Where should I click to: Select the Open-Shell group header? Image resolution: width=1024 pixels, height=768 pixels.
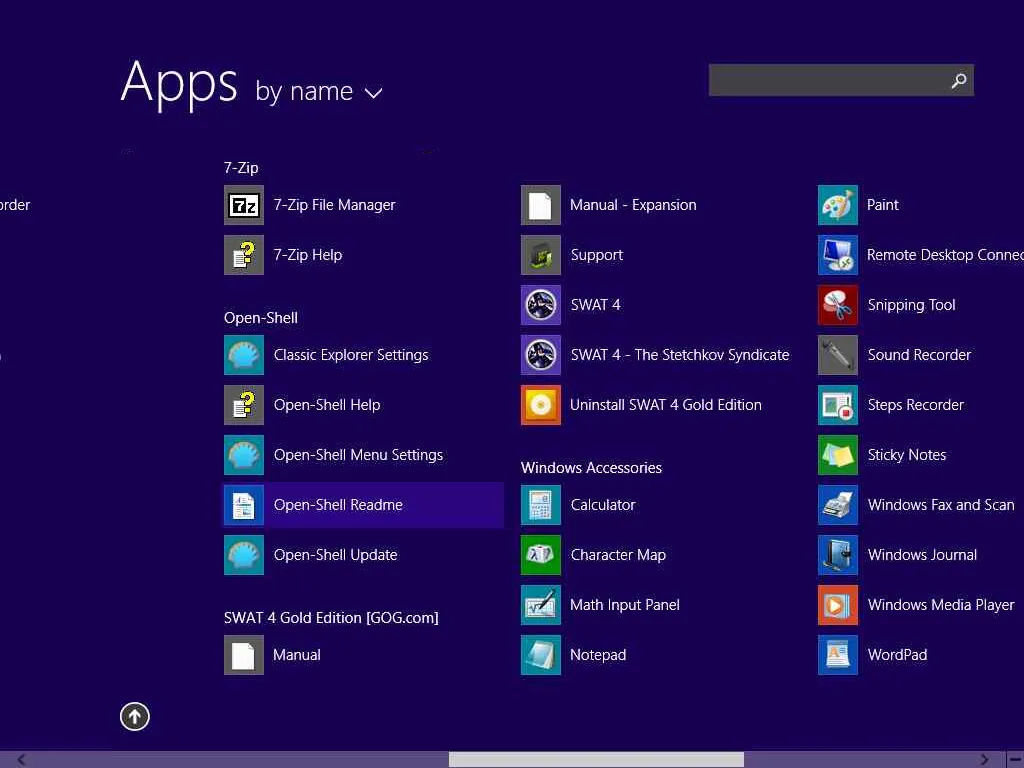click(261, 318)
